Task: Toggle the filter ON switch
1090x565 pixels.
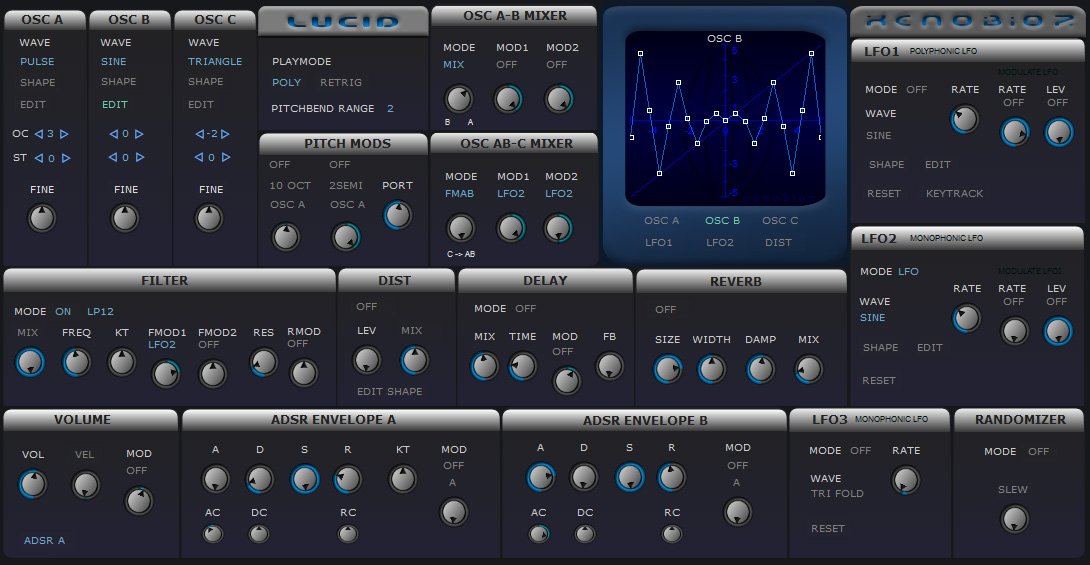Action: pyautogui.click(x=63, y=311)
